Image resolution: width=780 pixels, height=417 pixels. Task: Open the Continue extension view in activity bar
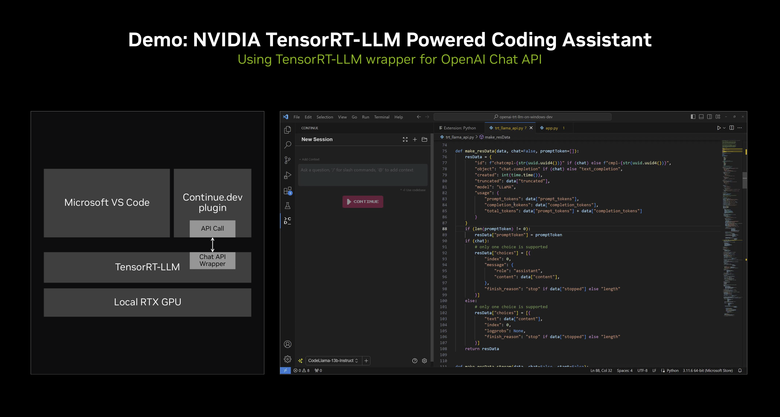click(287, 220)
